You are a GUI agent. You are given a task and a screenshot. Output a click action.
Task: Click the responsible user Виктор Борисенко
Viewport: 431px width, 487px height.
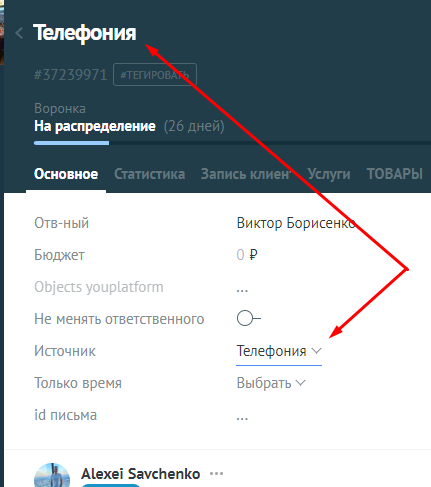click(x=296, y=223)
